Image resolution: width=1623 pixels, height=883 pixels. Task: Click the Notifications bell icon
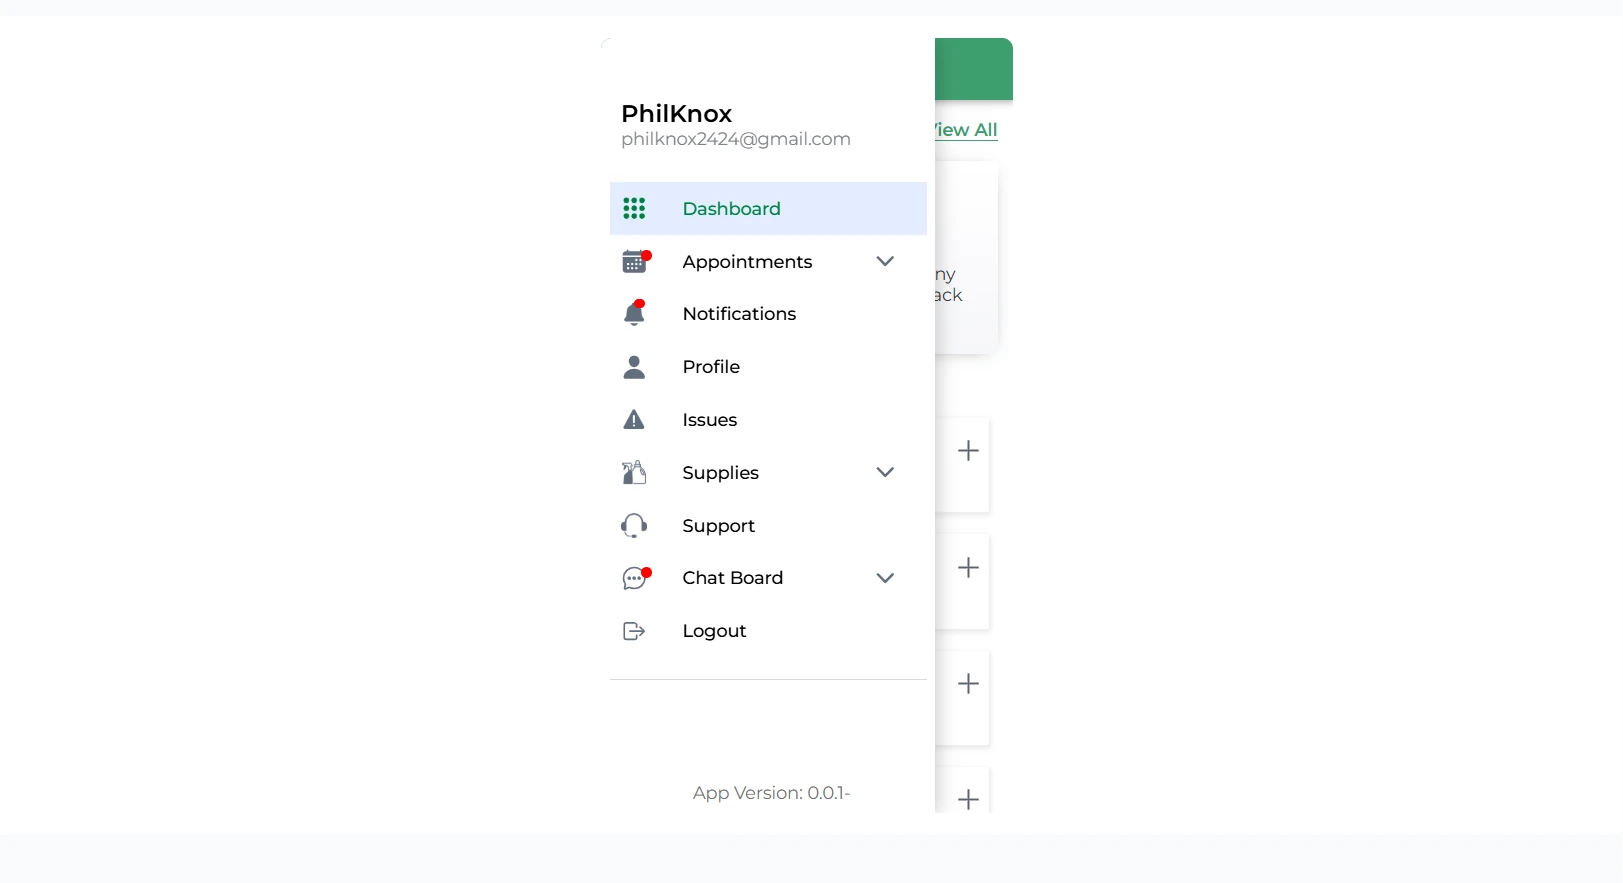[634, 314]
